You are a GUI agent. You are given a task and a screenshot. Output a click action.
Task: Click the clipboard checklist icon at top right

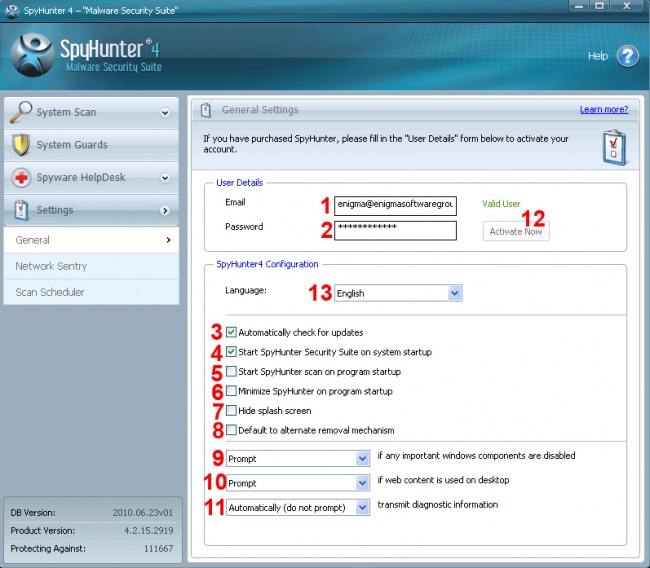tap(612, 146)
